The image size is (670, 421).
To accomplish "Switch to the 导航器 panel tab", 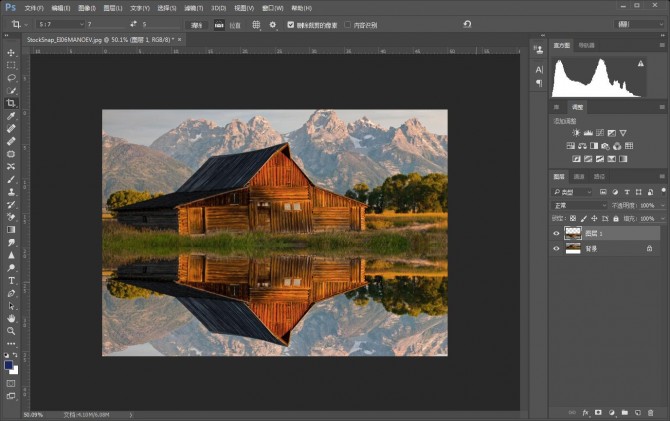I will [588, 45].
